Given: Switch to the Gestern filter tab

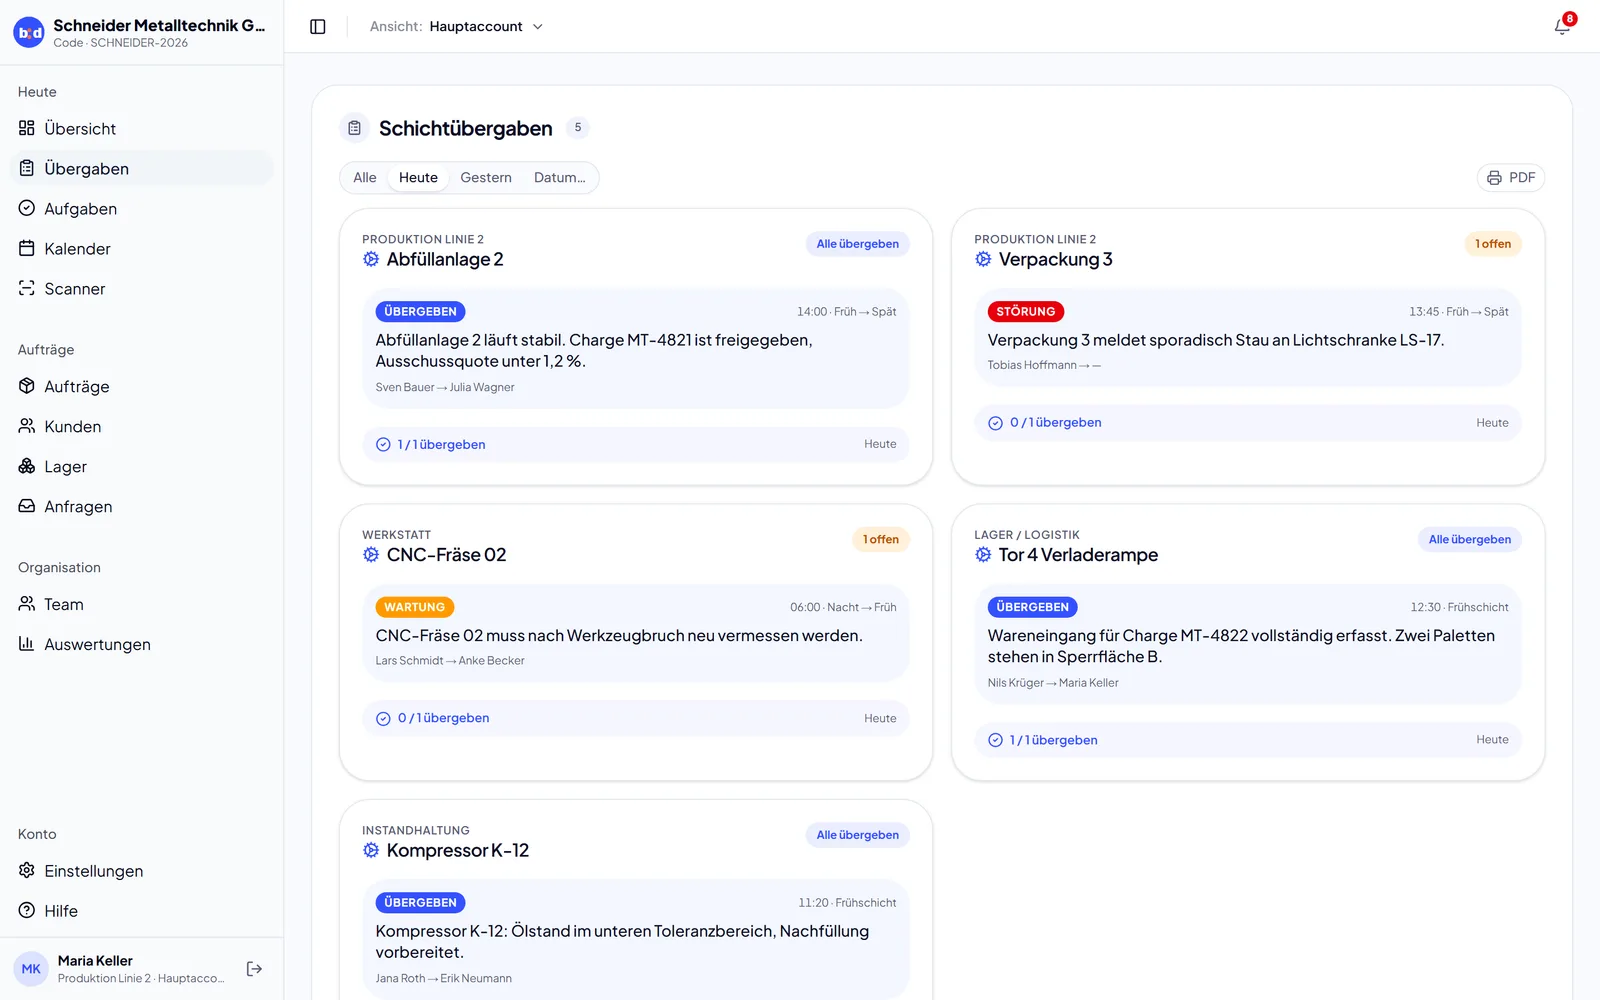Looking at the screenshot, I should coord(486,178).
